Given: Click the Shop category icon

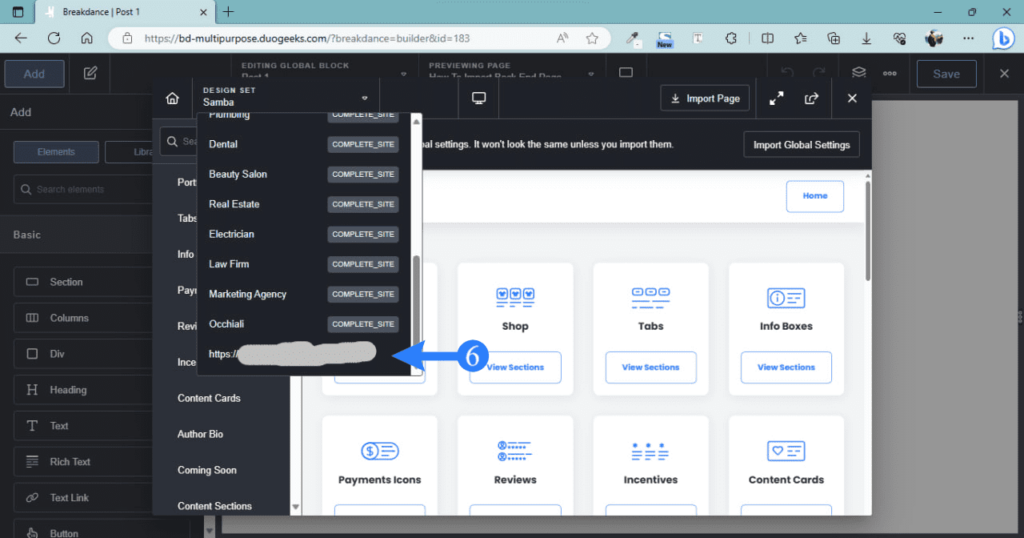Looking at the screenshot, I should 515,297.
